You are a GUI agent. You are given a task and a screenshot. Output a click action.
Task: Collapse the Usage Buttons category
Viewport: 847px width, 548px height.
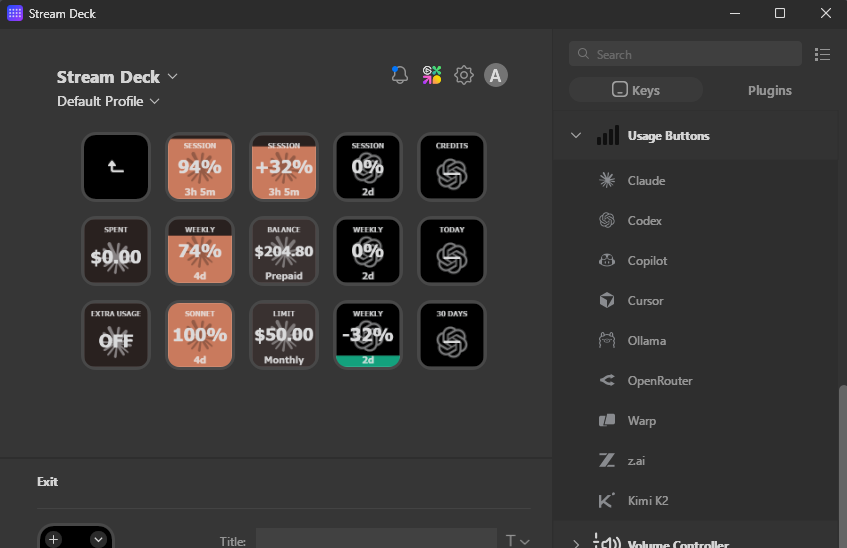tap(576, 135)
